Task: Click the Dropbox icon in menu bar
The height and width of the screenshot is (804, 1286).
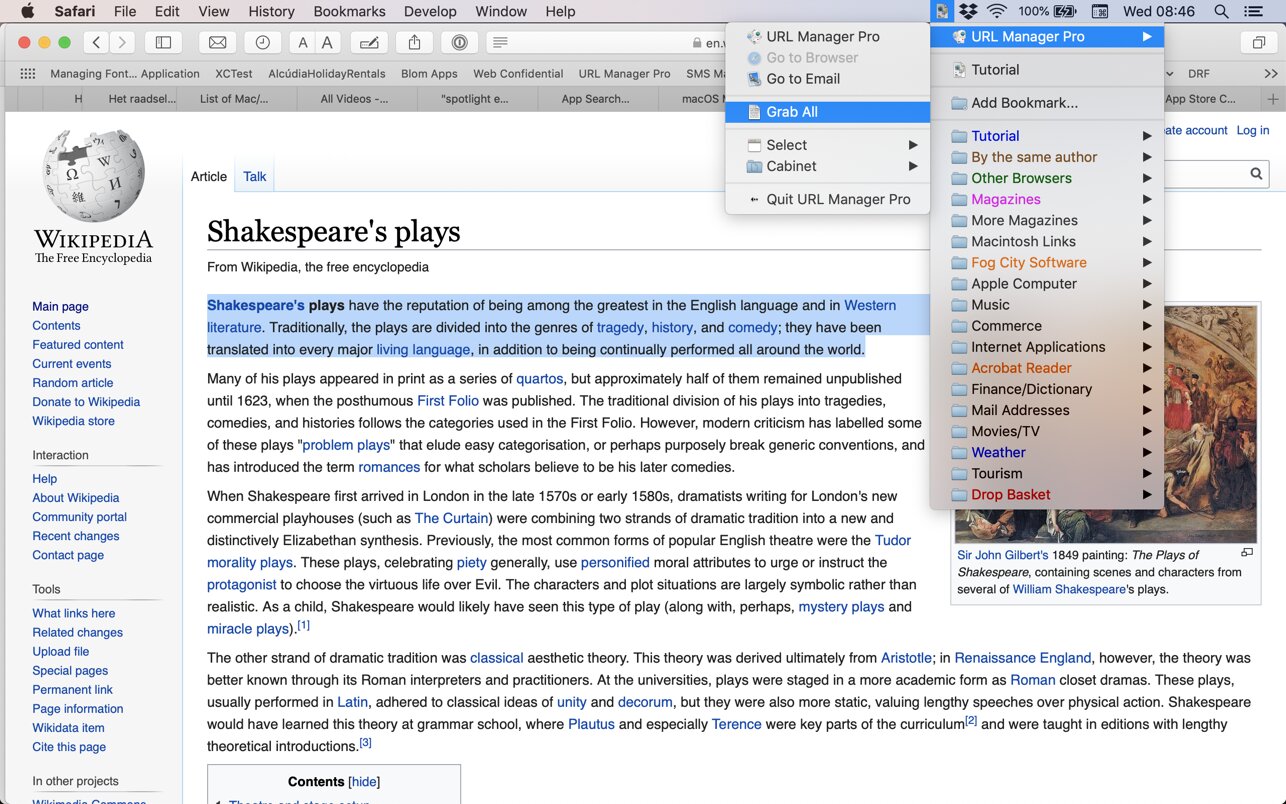Action: [x=967, y=12]
